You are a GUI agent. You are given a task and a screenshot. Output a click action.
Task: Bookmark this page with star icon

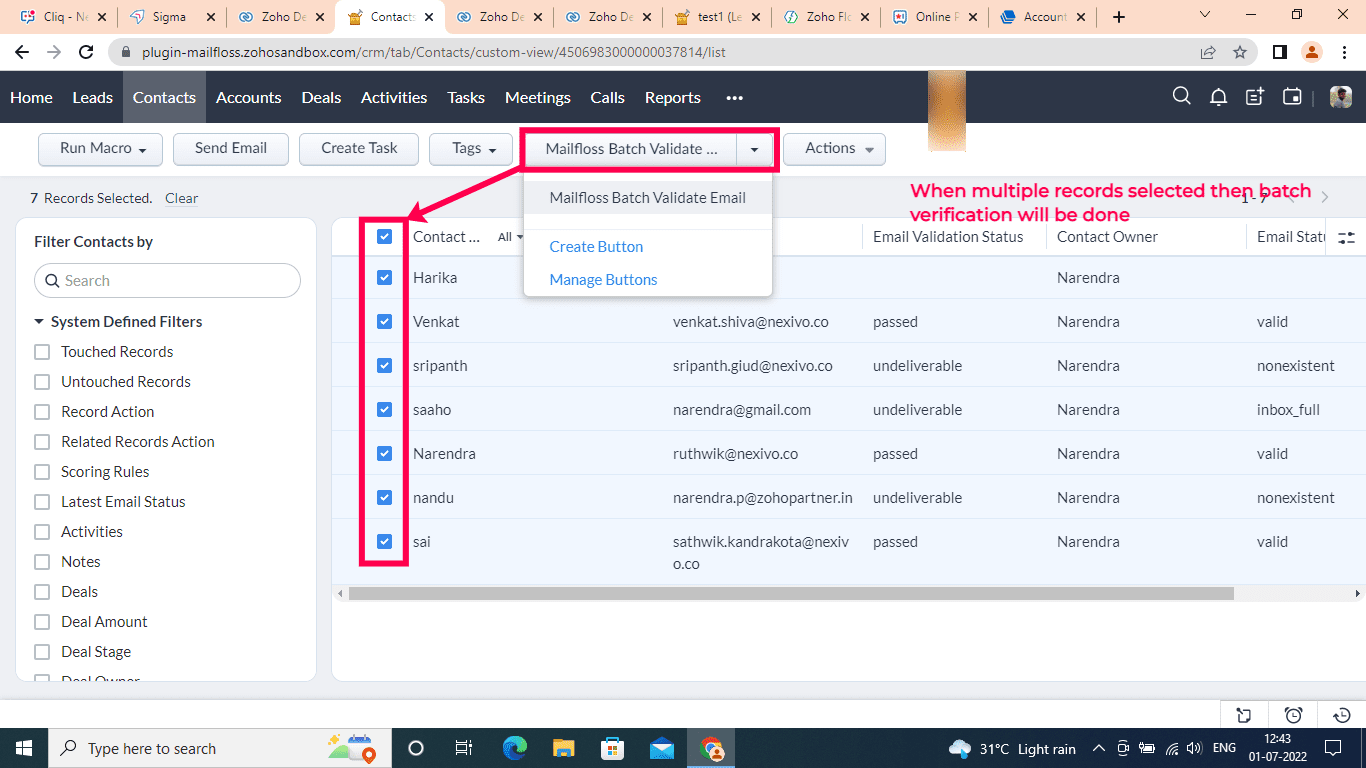[1240, 52]
